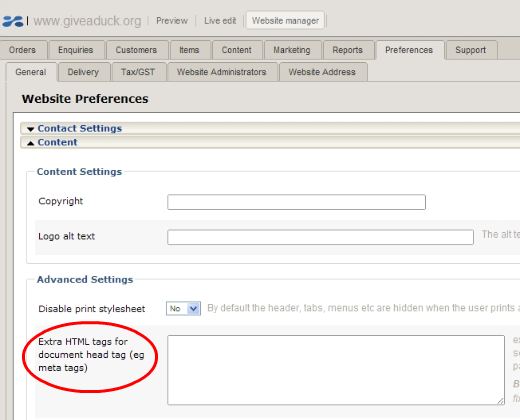This screenshot has width=520, height=420.
Task: Expand the Contact Settings section arrow
Action: 31,129
